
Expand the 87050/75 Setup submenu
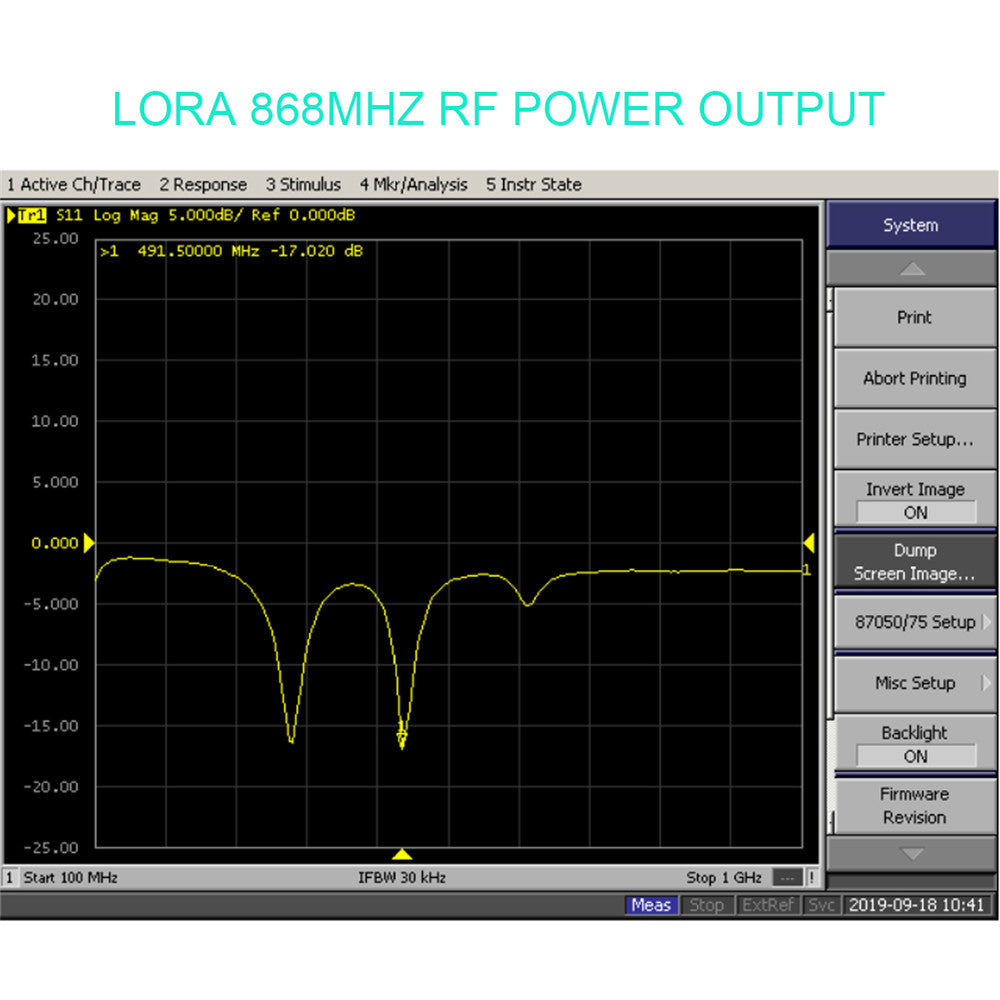point(914,622)
